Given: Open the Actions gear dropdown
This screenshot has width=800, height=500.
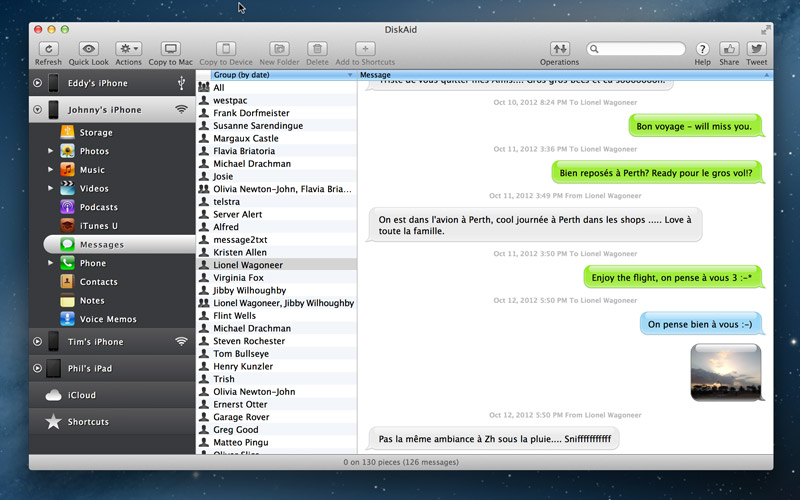Looking at the screenshot, I should click(128, 49).
